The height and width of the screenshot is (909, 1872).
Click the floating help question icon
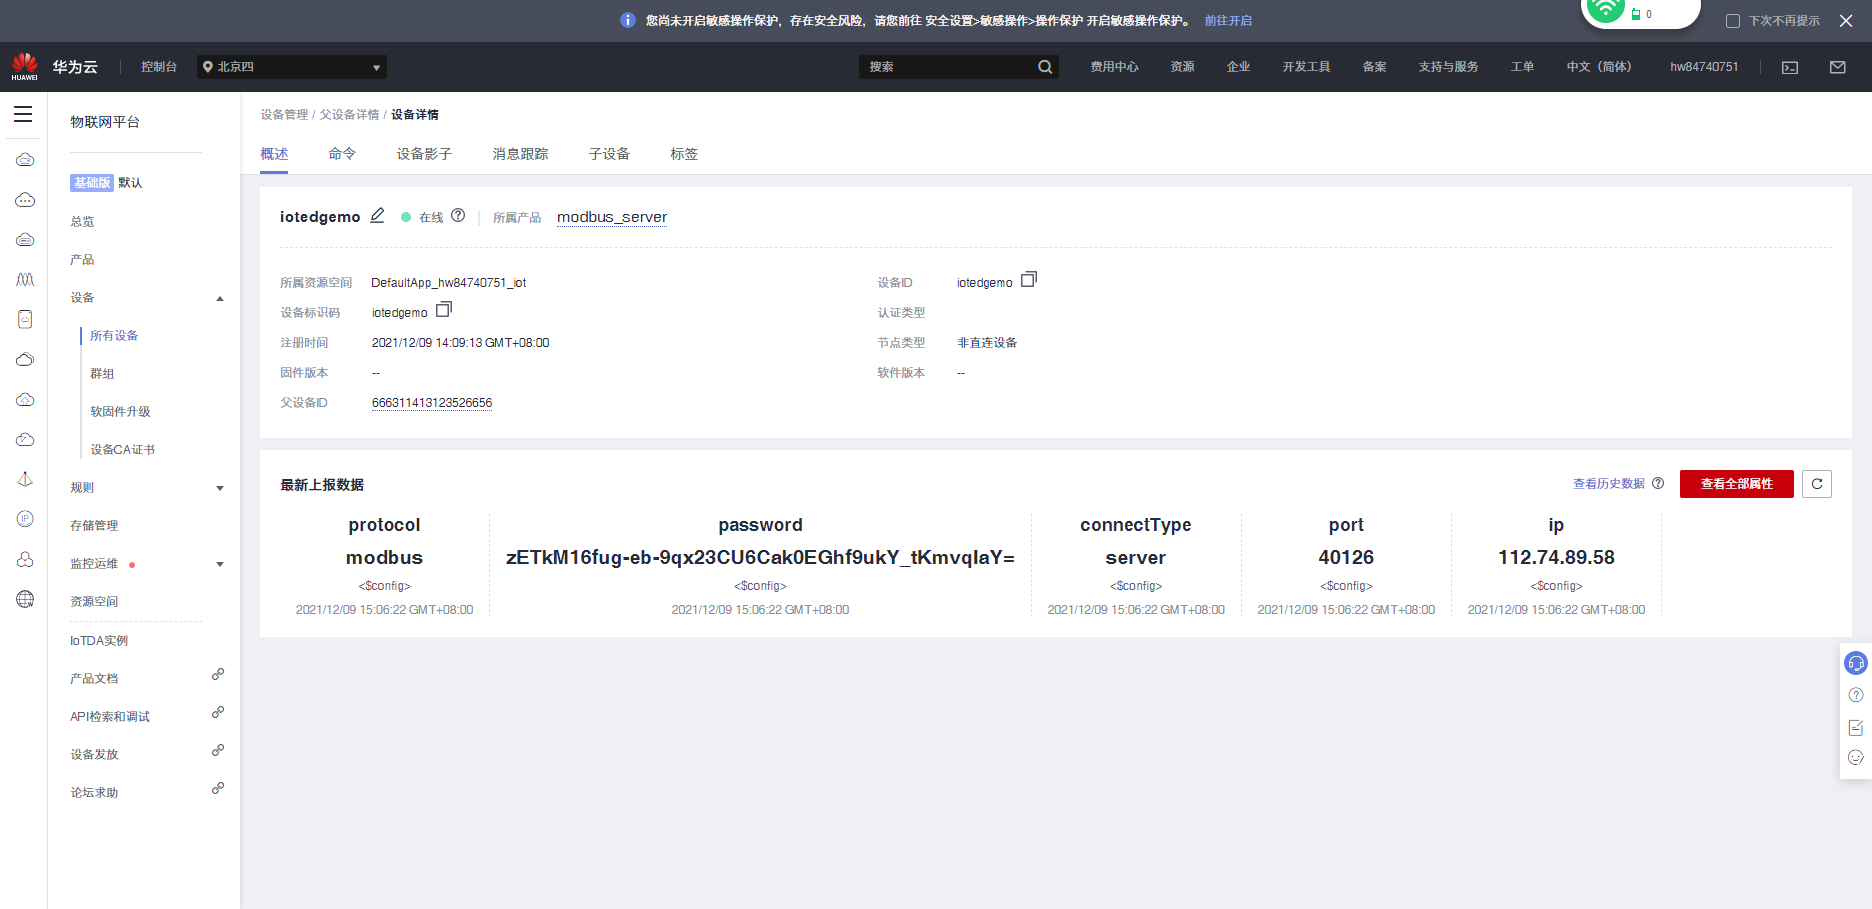(1856, 695)
